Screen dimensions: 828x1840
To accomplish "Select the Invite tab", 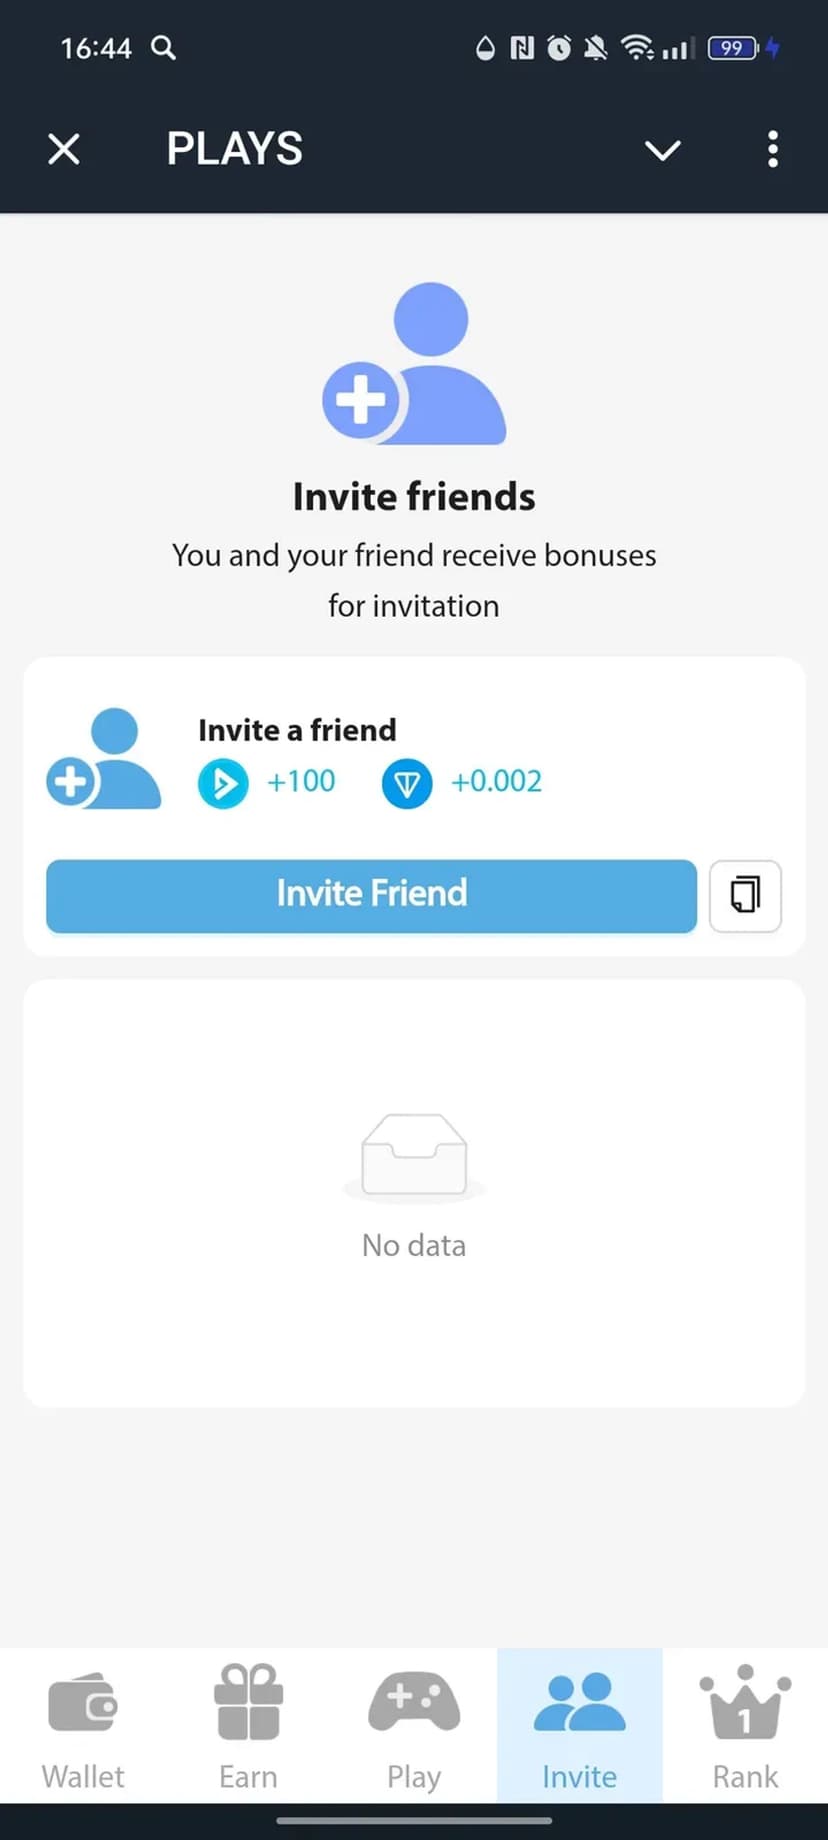I will pyautogui.click(x=580, y=1726).
